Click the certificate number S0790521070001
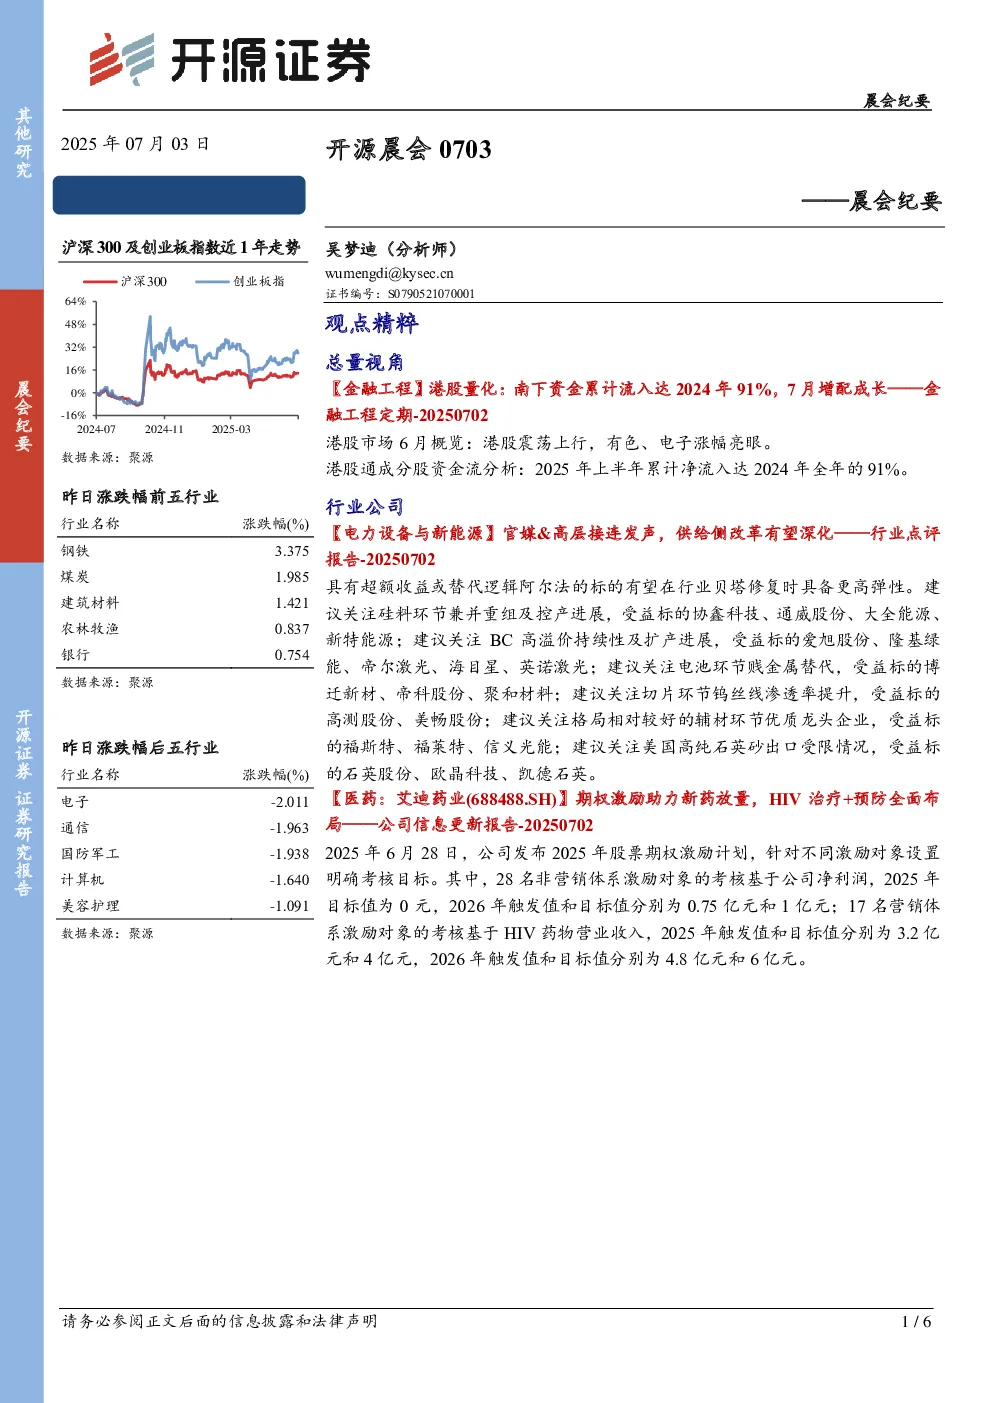Viewport: 992px width, 1403px height. pos(431,294)
